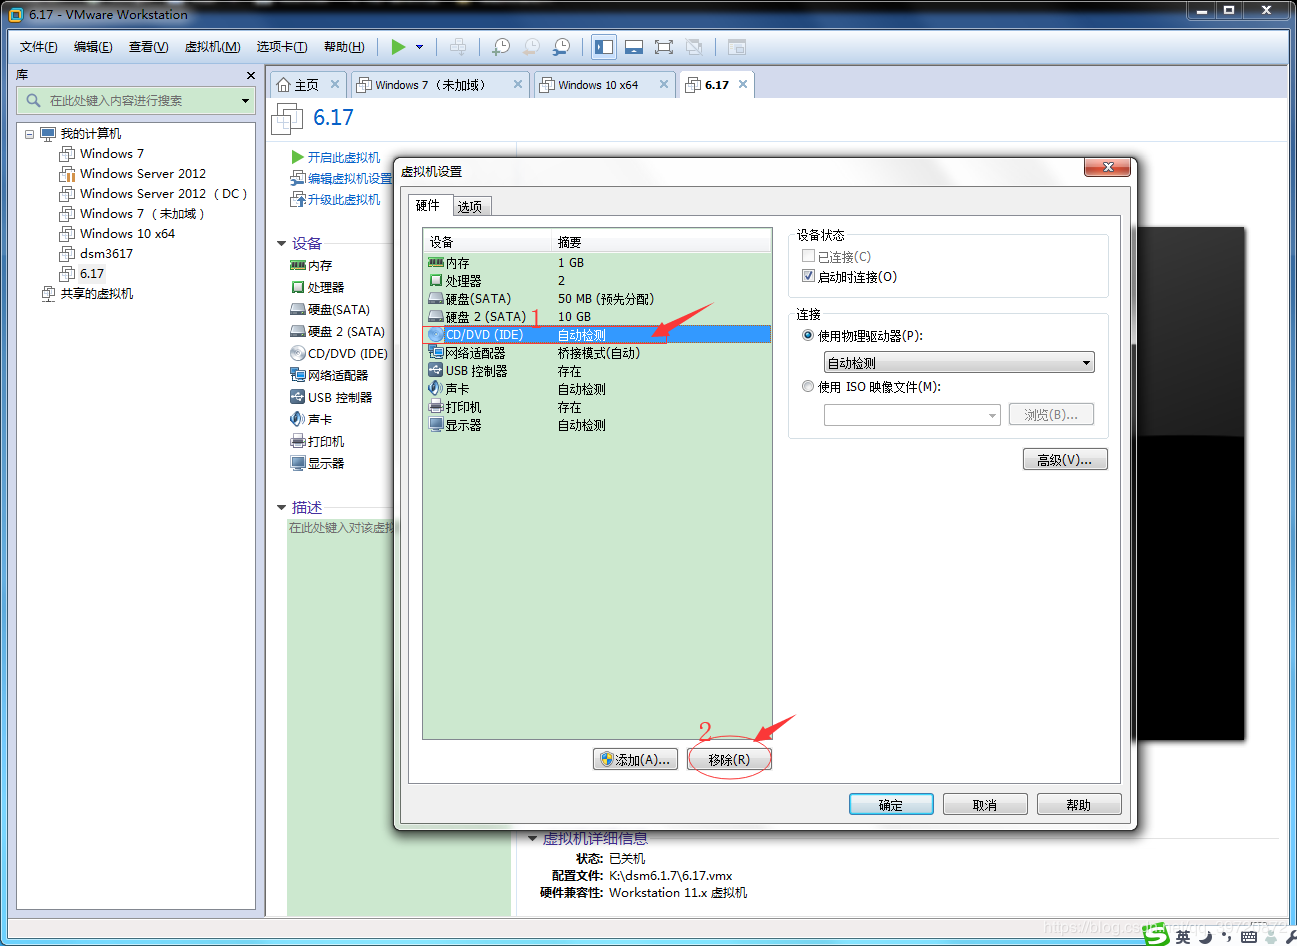Open the Sogou soft keyboard icon
The height and width of the screenshot is (946, 1297).
tap(1248, 937)
